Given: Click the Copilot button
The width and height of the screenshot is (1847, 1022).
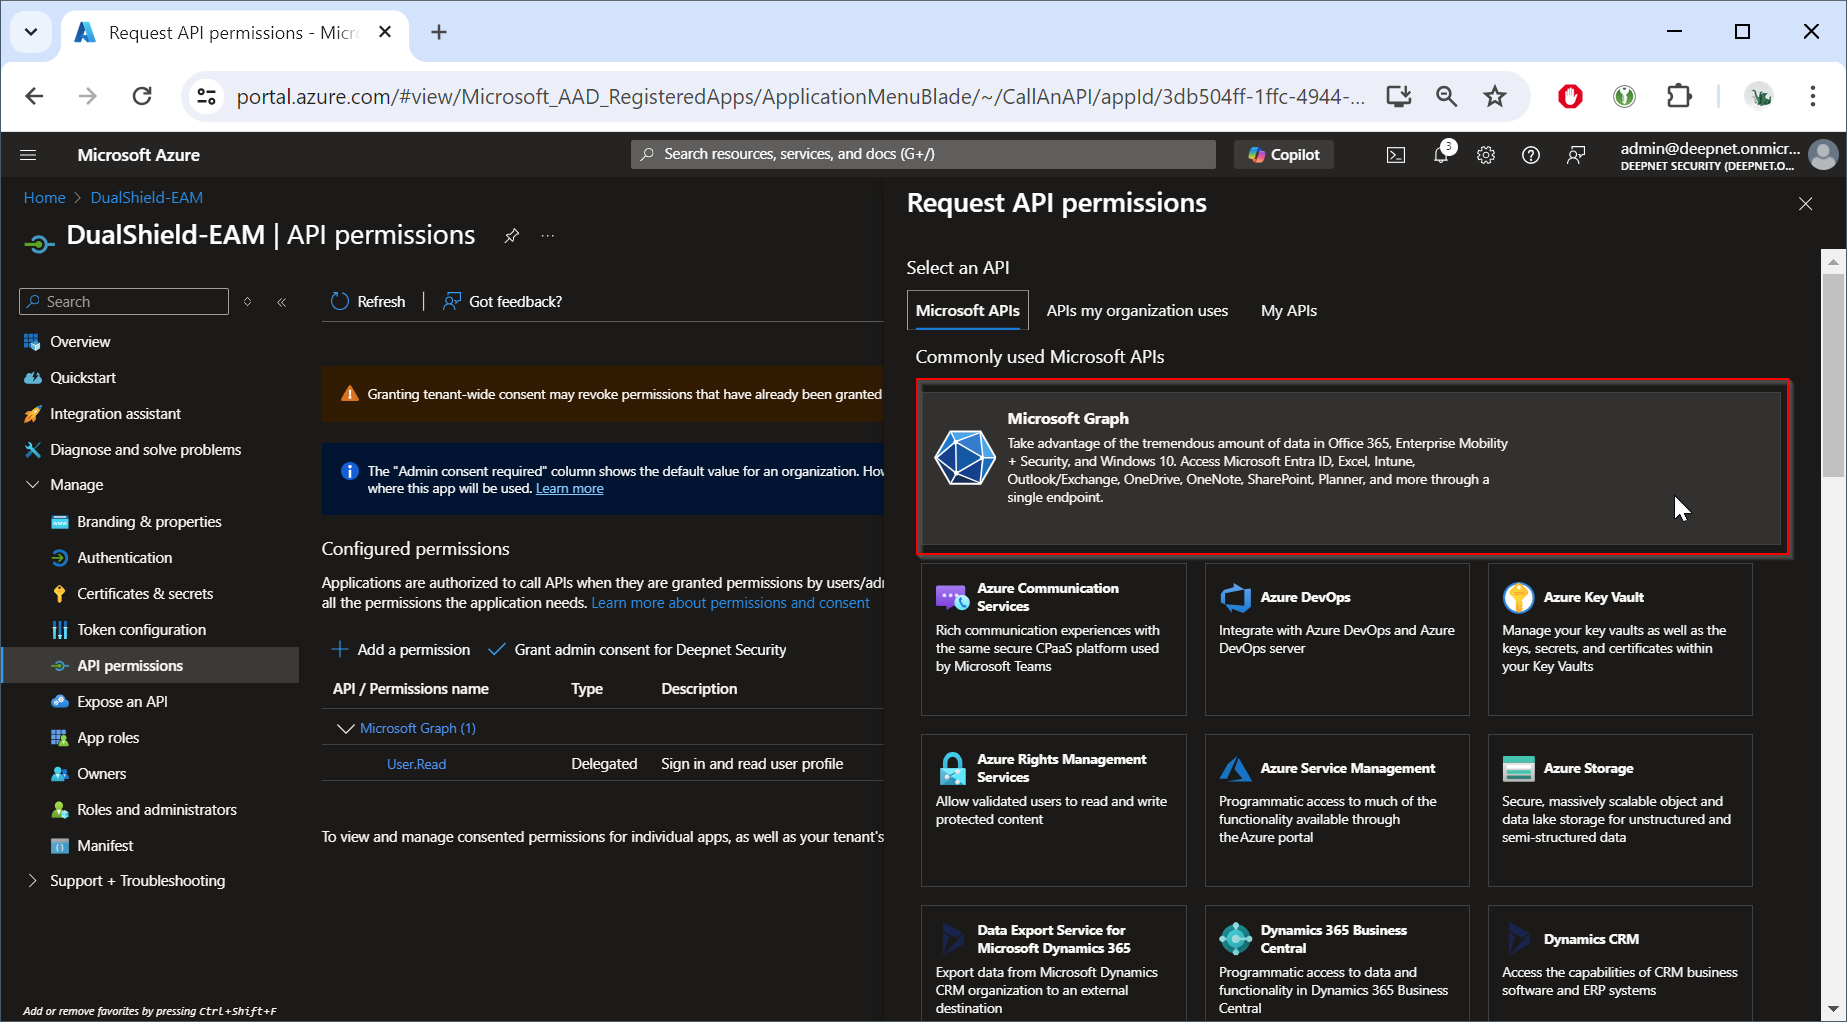Looking at the screenshot, I should (x=1284, y=155).
